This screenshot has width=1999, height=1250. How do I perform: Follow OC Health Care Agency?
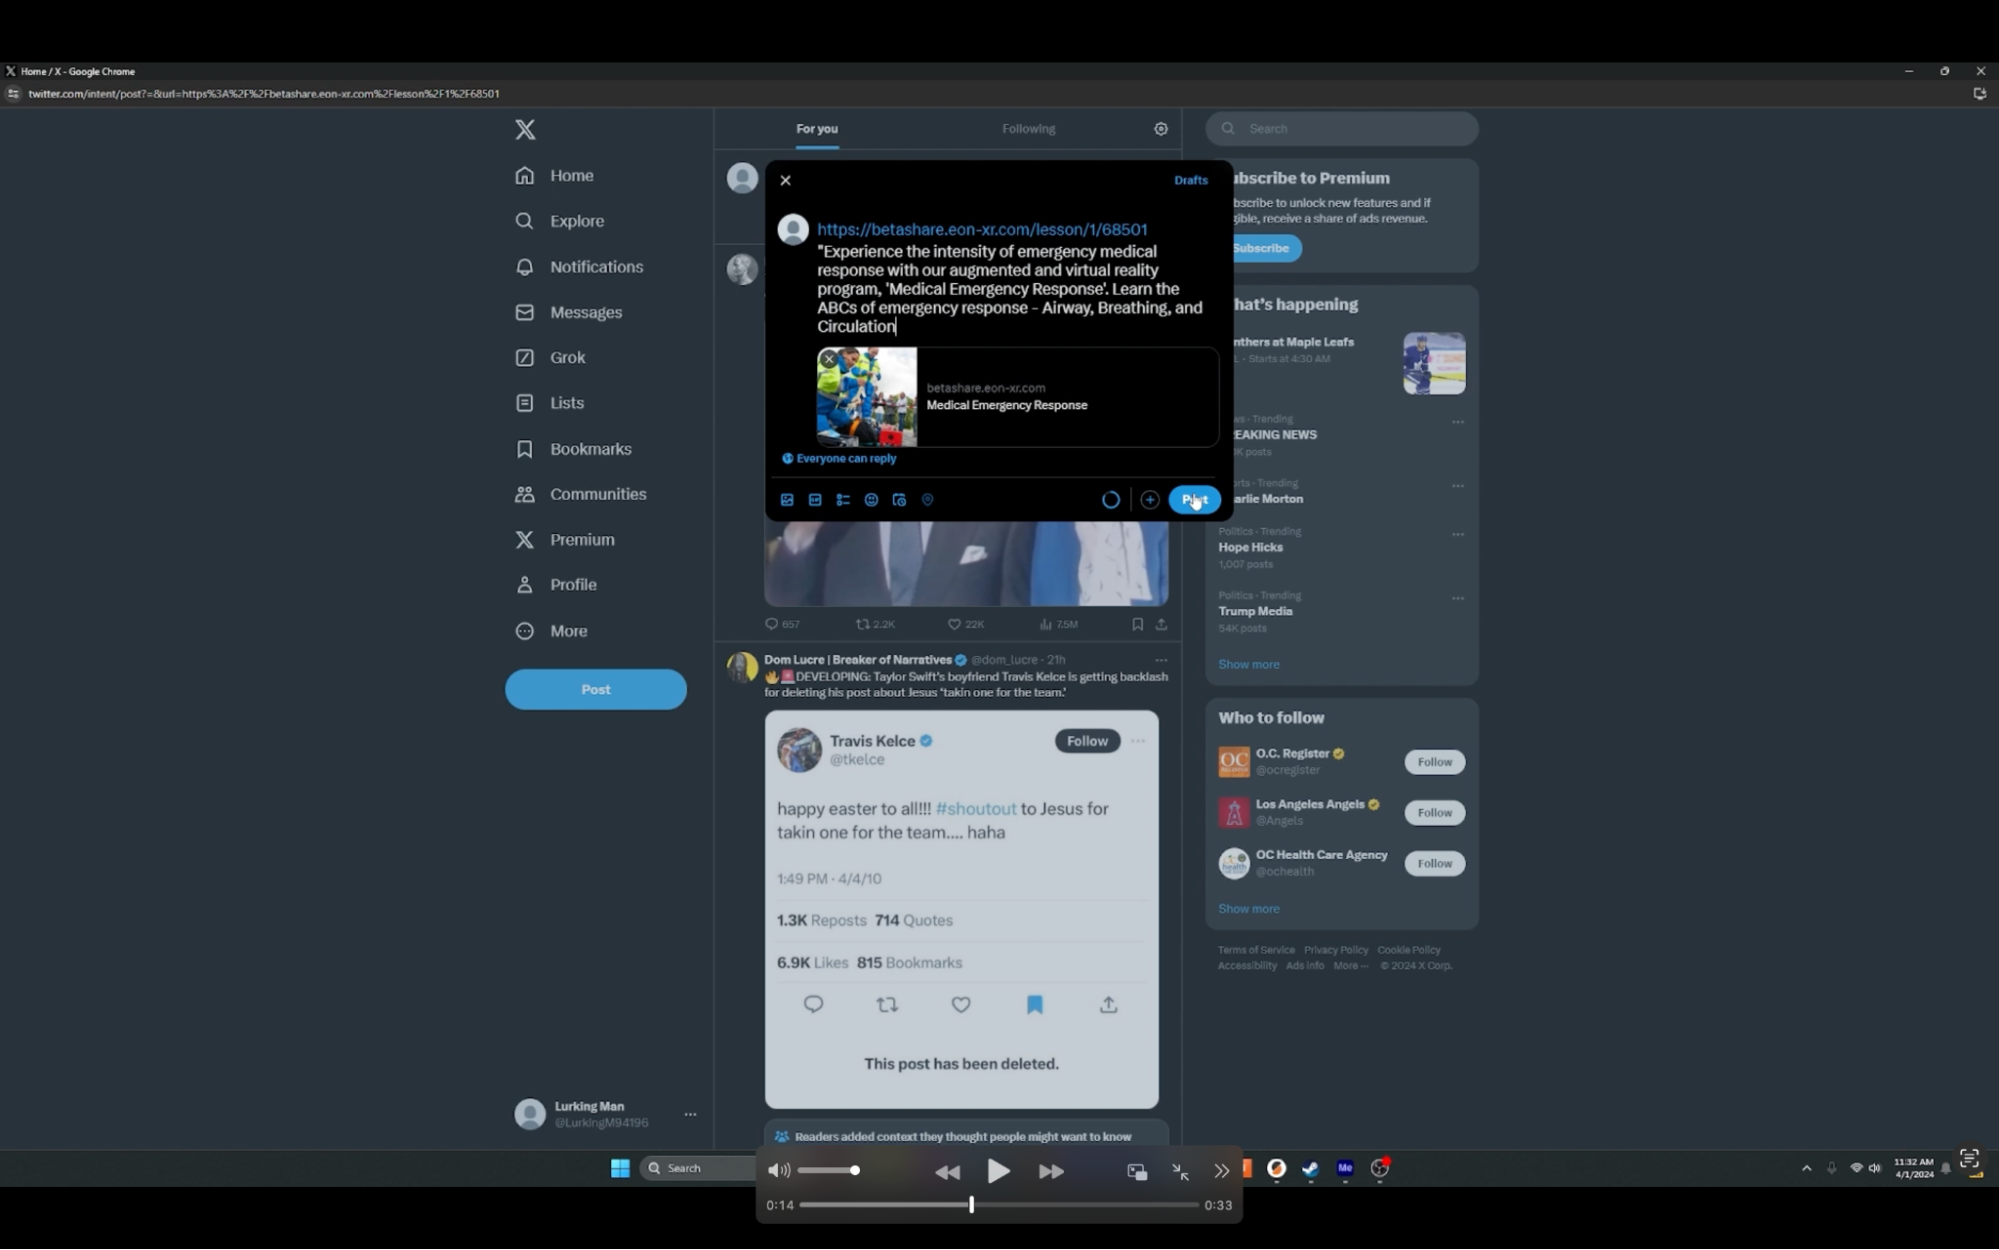coord(1434,864)
